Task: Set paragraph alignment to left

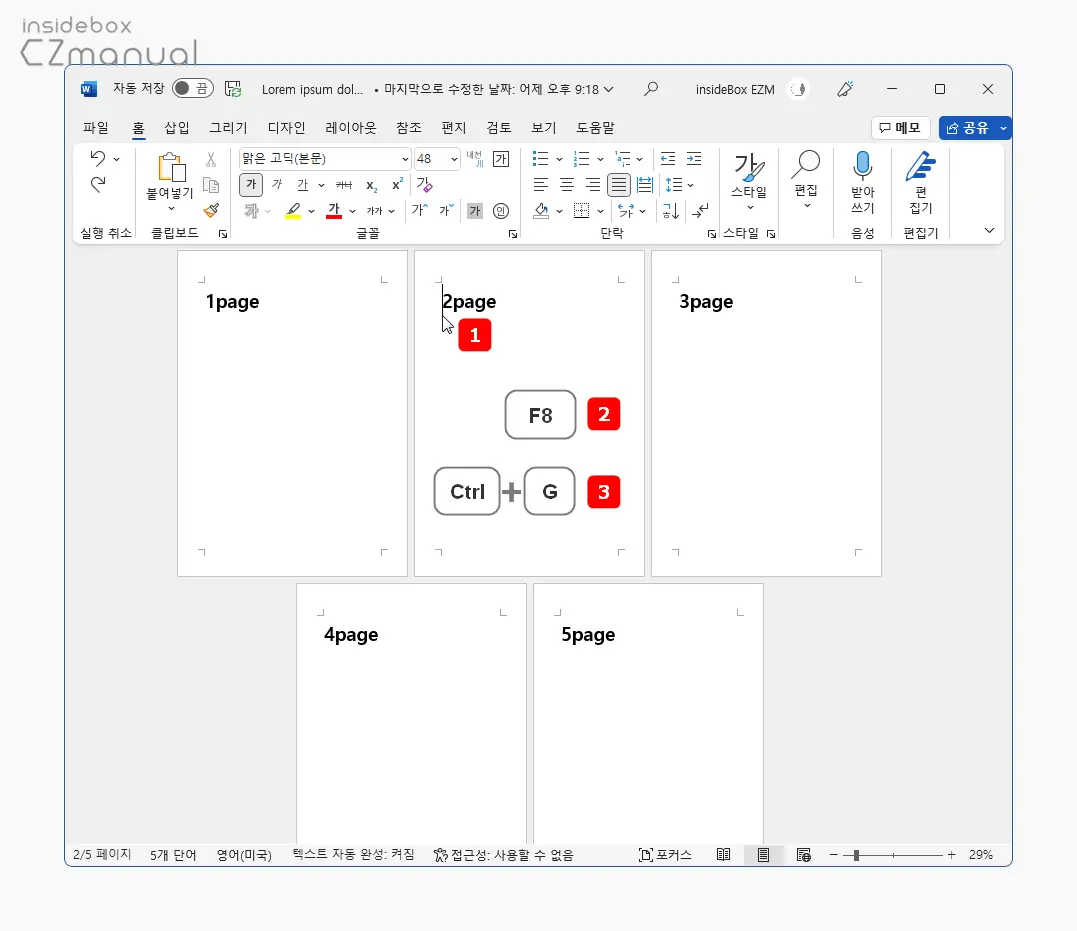Action: (x=541, y=185)
